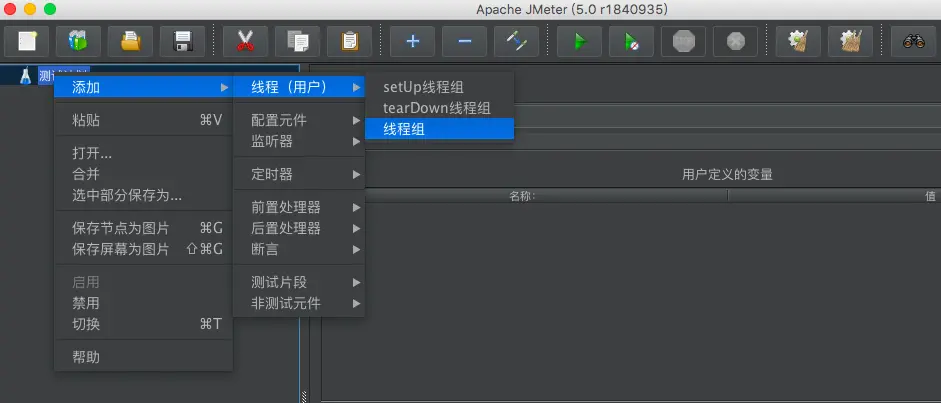Click the Toggle enable/disable toolbar icon
Screen dimensions: 941x403
coord(516,41)
